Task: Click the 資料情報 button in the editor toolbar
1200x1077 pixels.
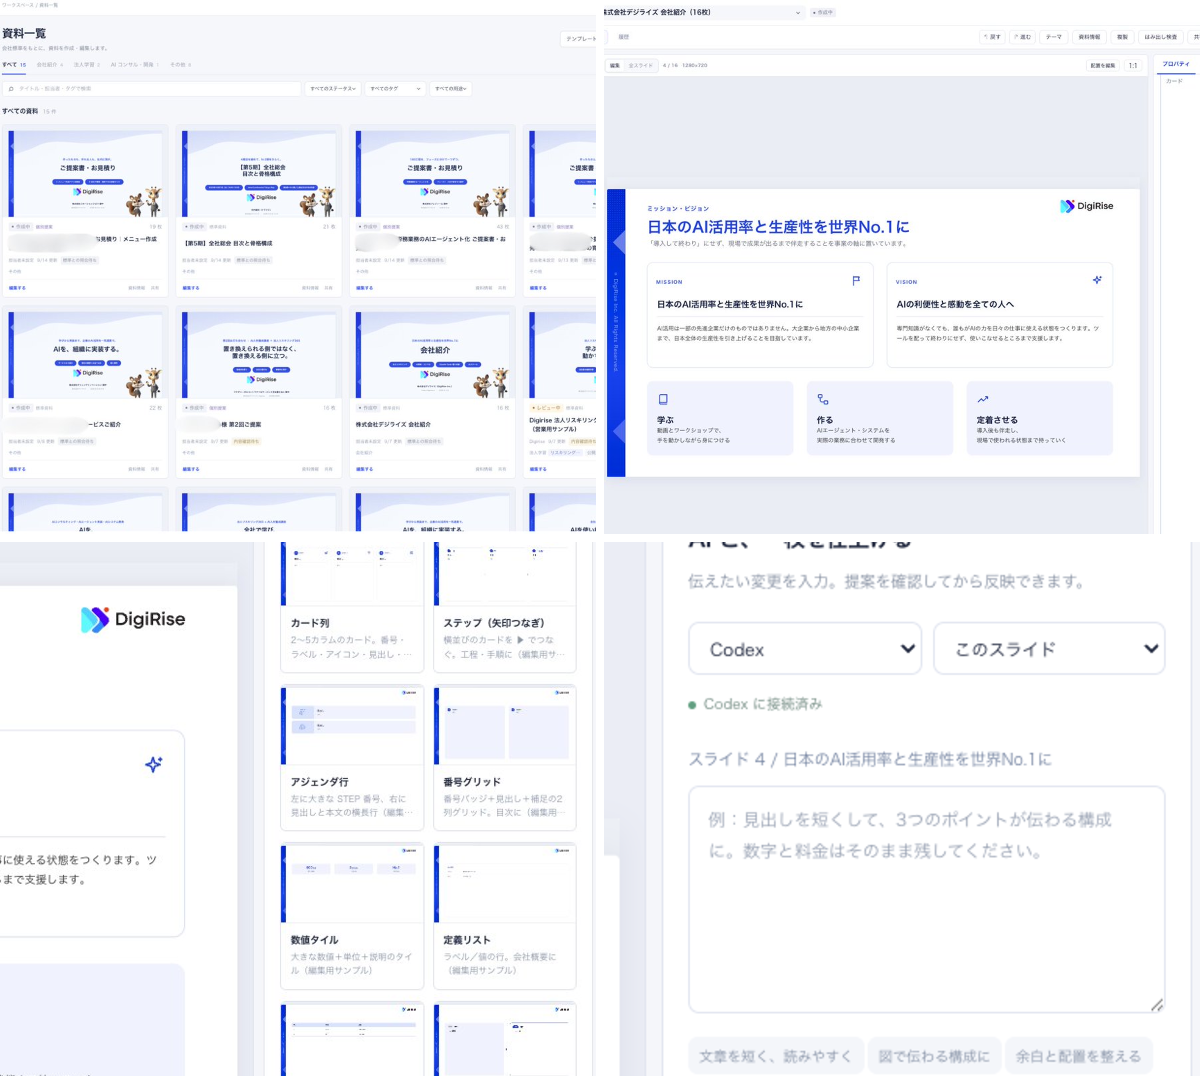Action: pos(1089,37)
